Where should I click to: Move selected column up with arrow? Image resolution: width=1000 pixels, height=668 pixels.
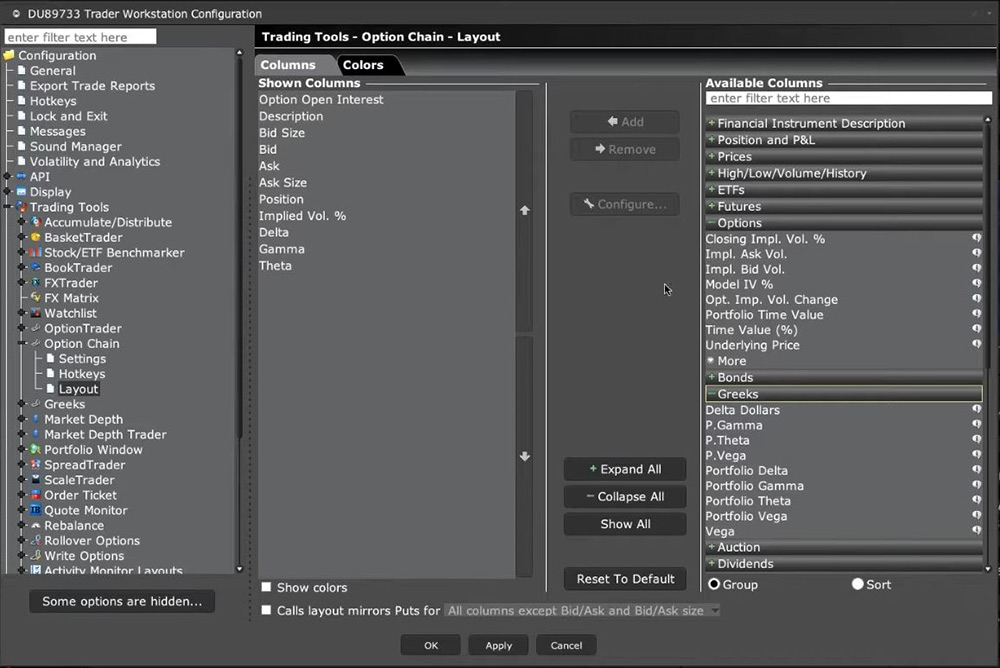[524, 211]
